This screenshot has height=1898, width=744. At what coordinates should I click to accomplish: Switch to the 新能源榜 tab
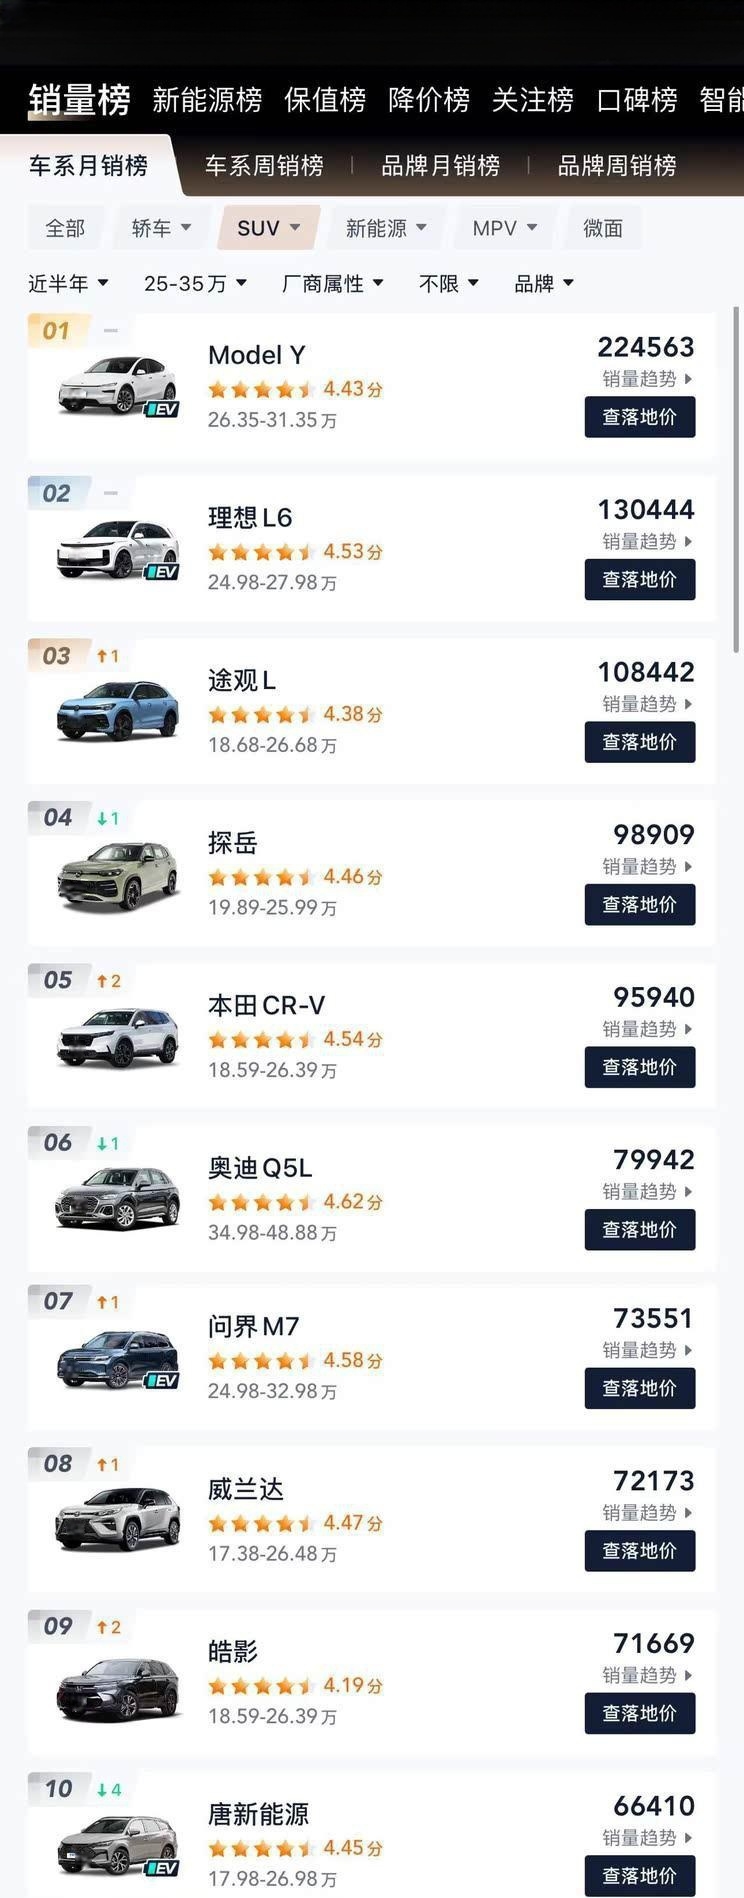tap(207, 99)
